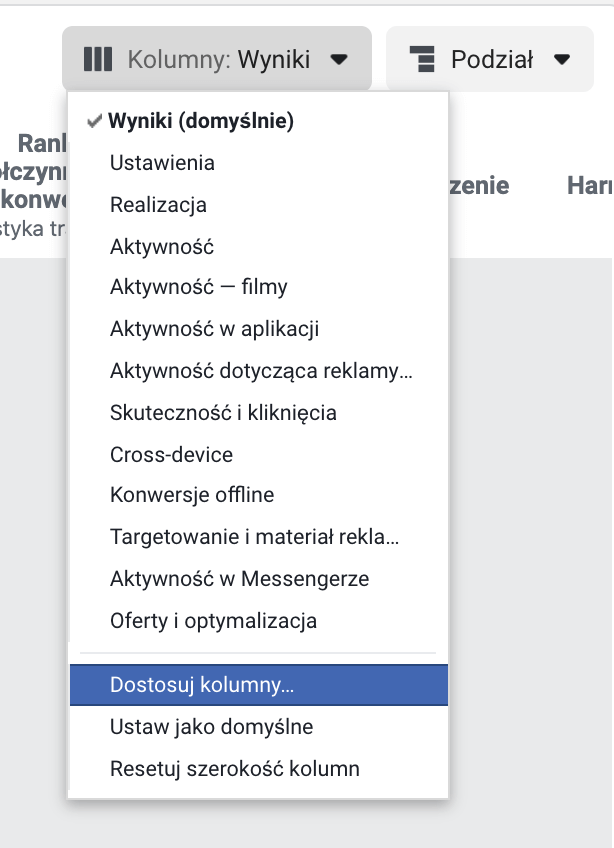Select Aktywność dotycząca reklamy… entry
The height and width of the screenshot is (848, 614).
(261, 371)
